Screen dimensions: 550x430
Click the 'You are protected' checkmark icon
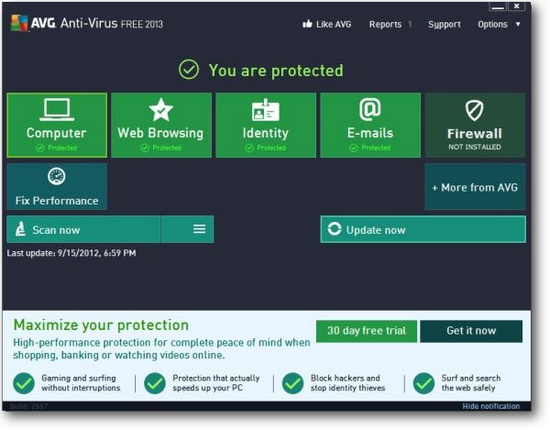point(189,69)
